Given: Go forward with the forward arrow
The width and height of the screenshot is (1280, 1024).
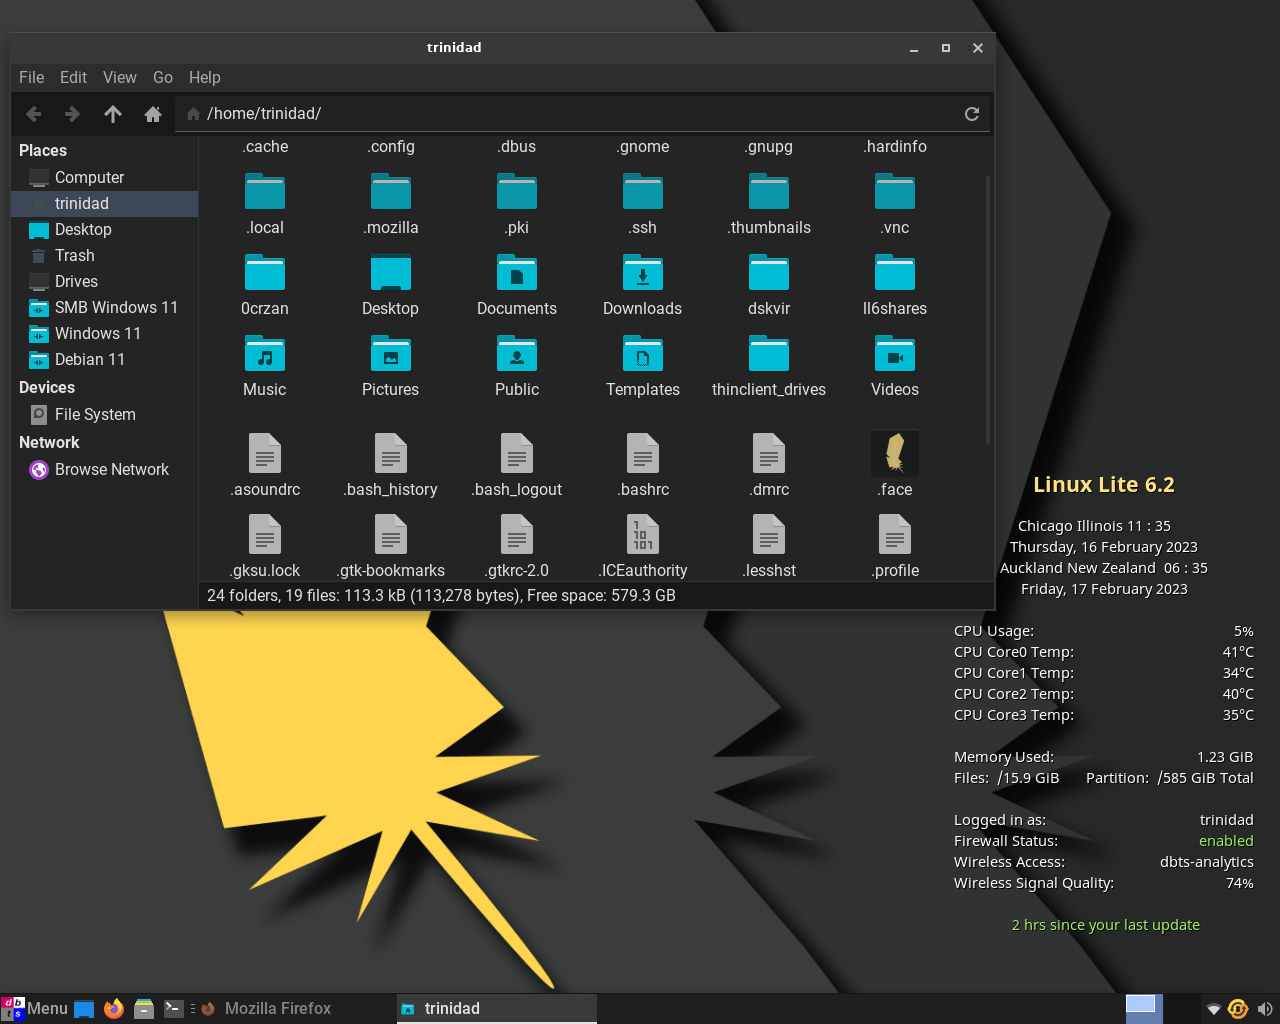Looking at the screenshot, I should [x=72, y=114].
